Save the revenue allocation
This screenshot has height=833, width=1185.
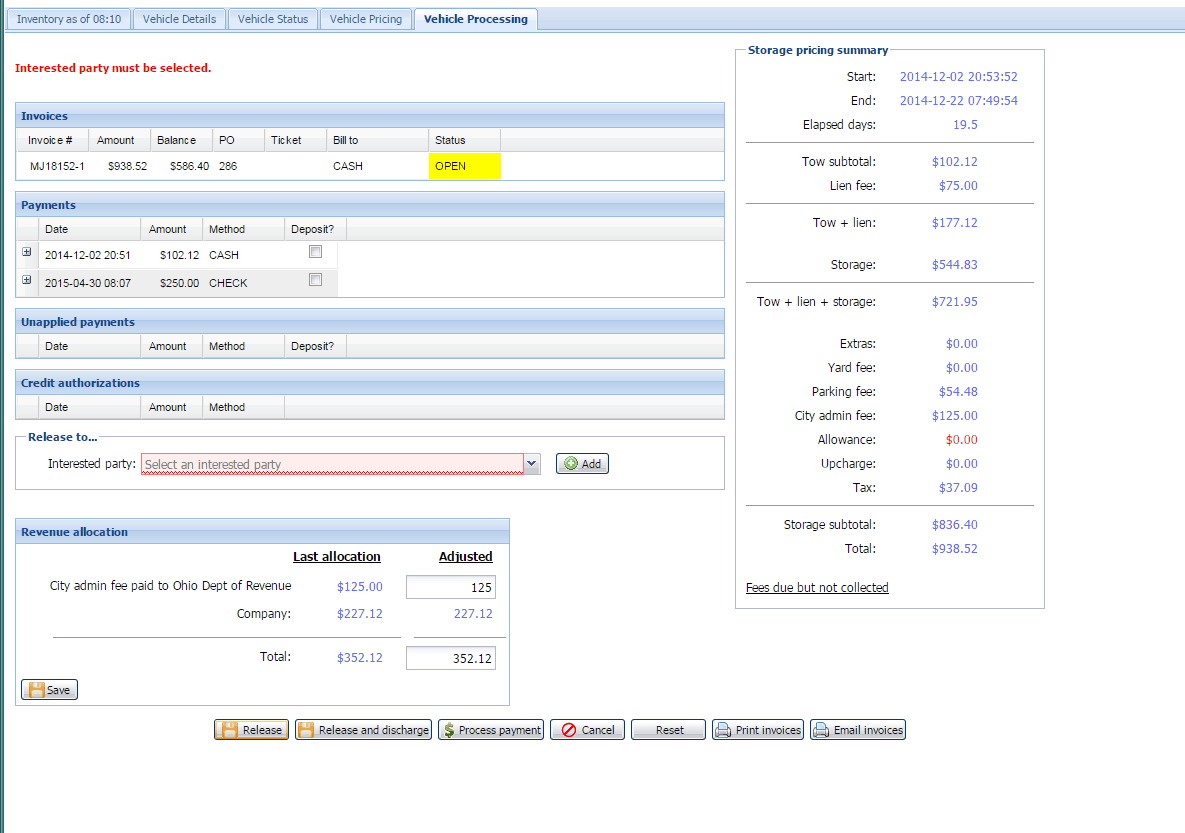click(x=49, y=690)
